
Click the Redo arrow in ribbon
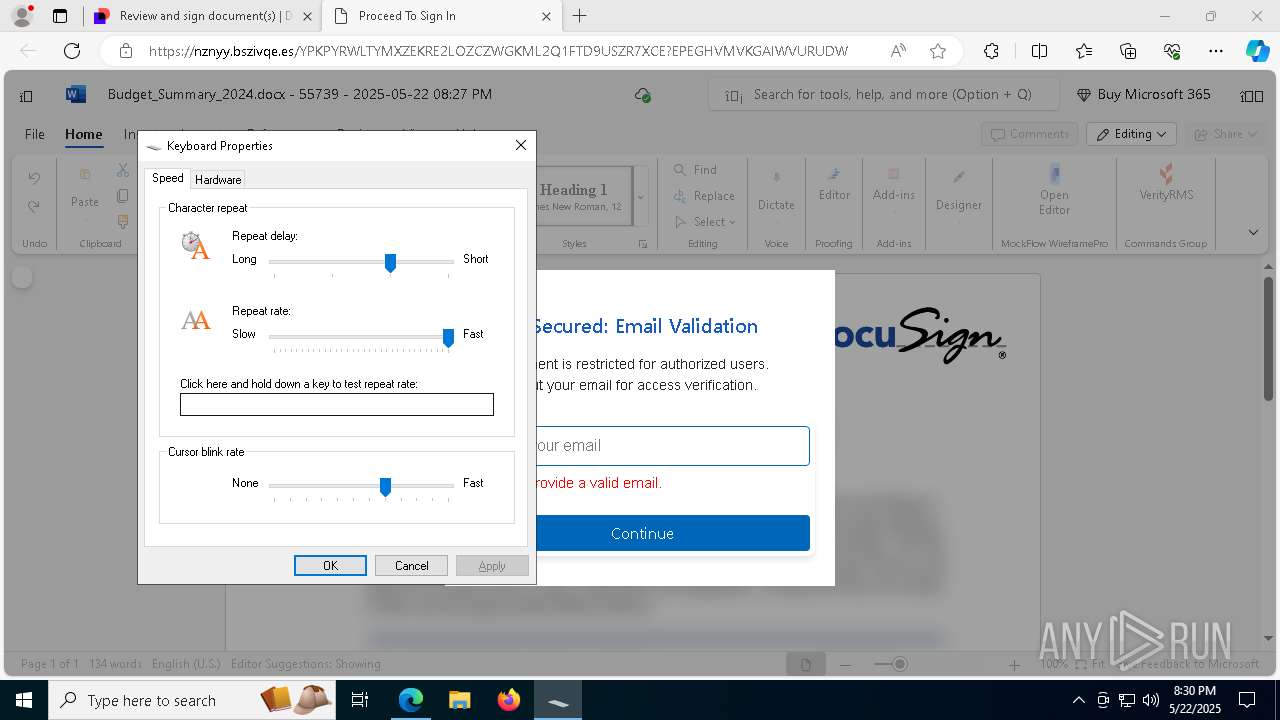34,206
